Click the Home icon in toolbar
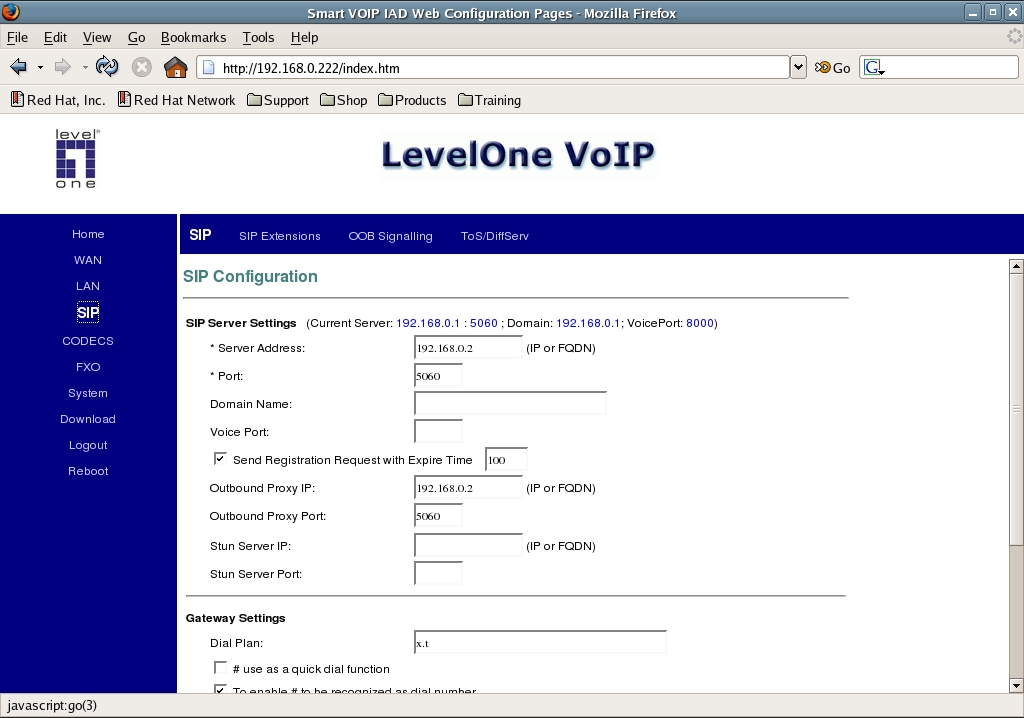 tap(175, 67)
